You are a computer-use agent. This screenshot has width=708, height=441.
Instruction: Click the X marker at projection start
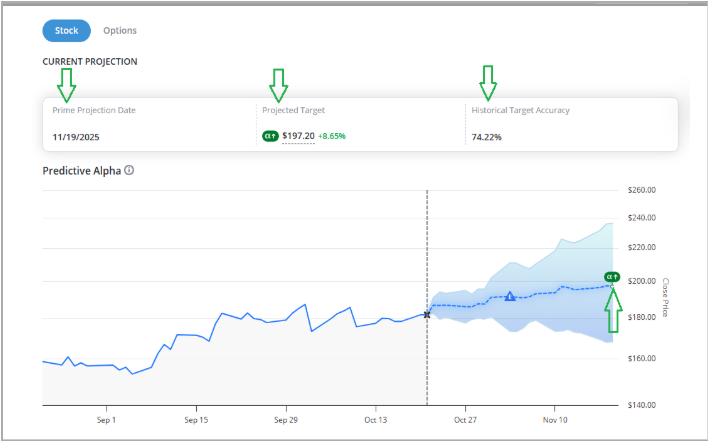coord(427,315)
